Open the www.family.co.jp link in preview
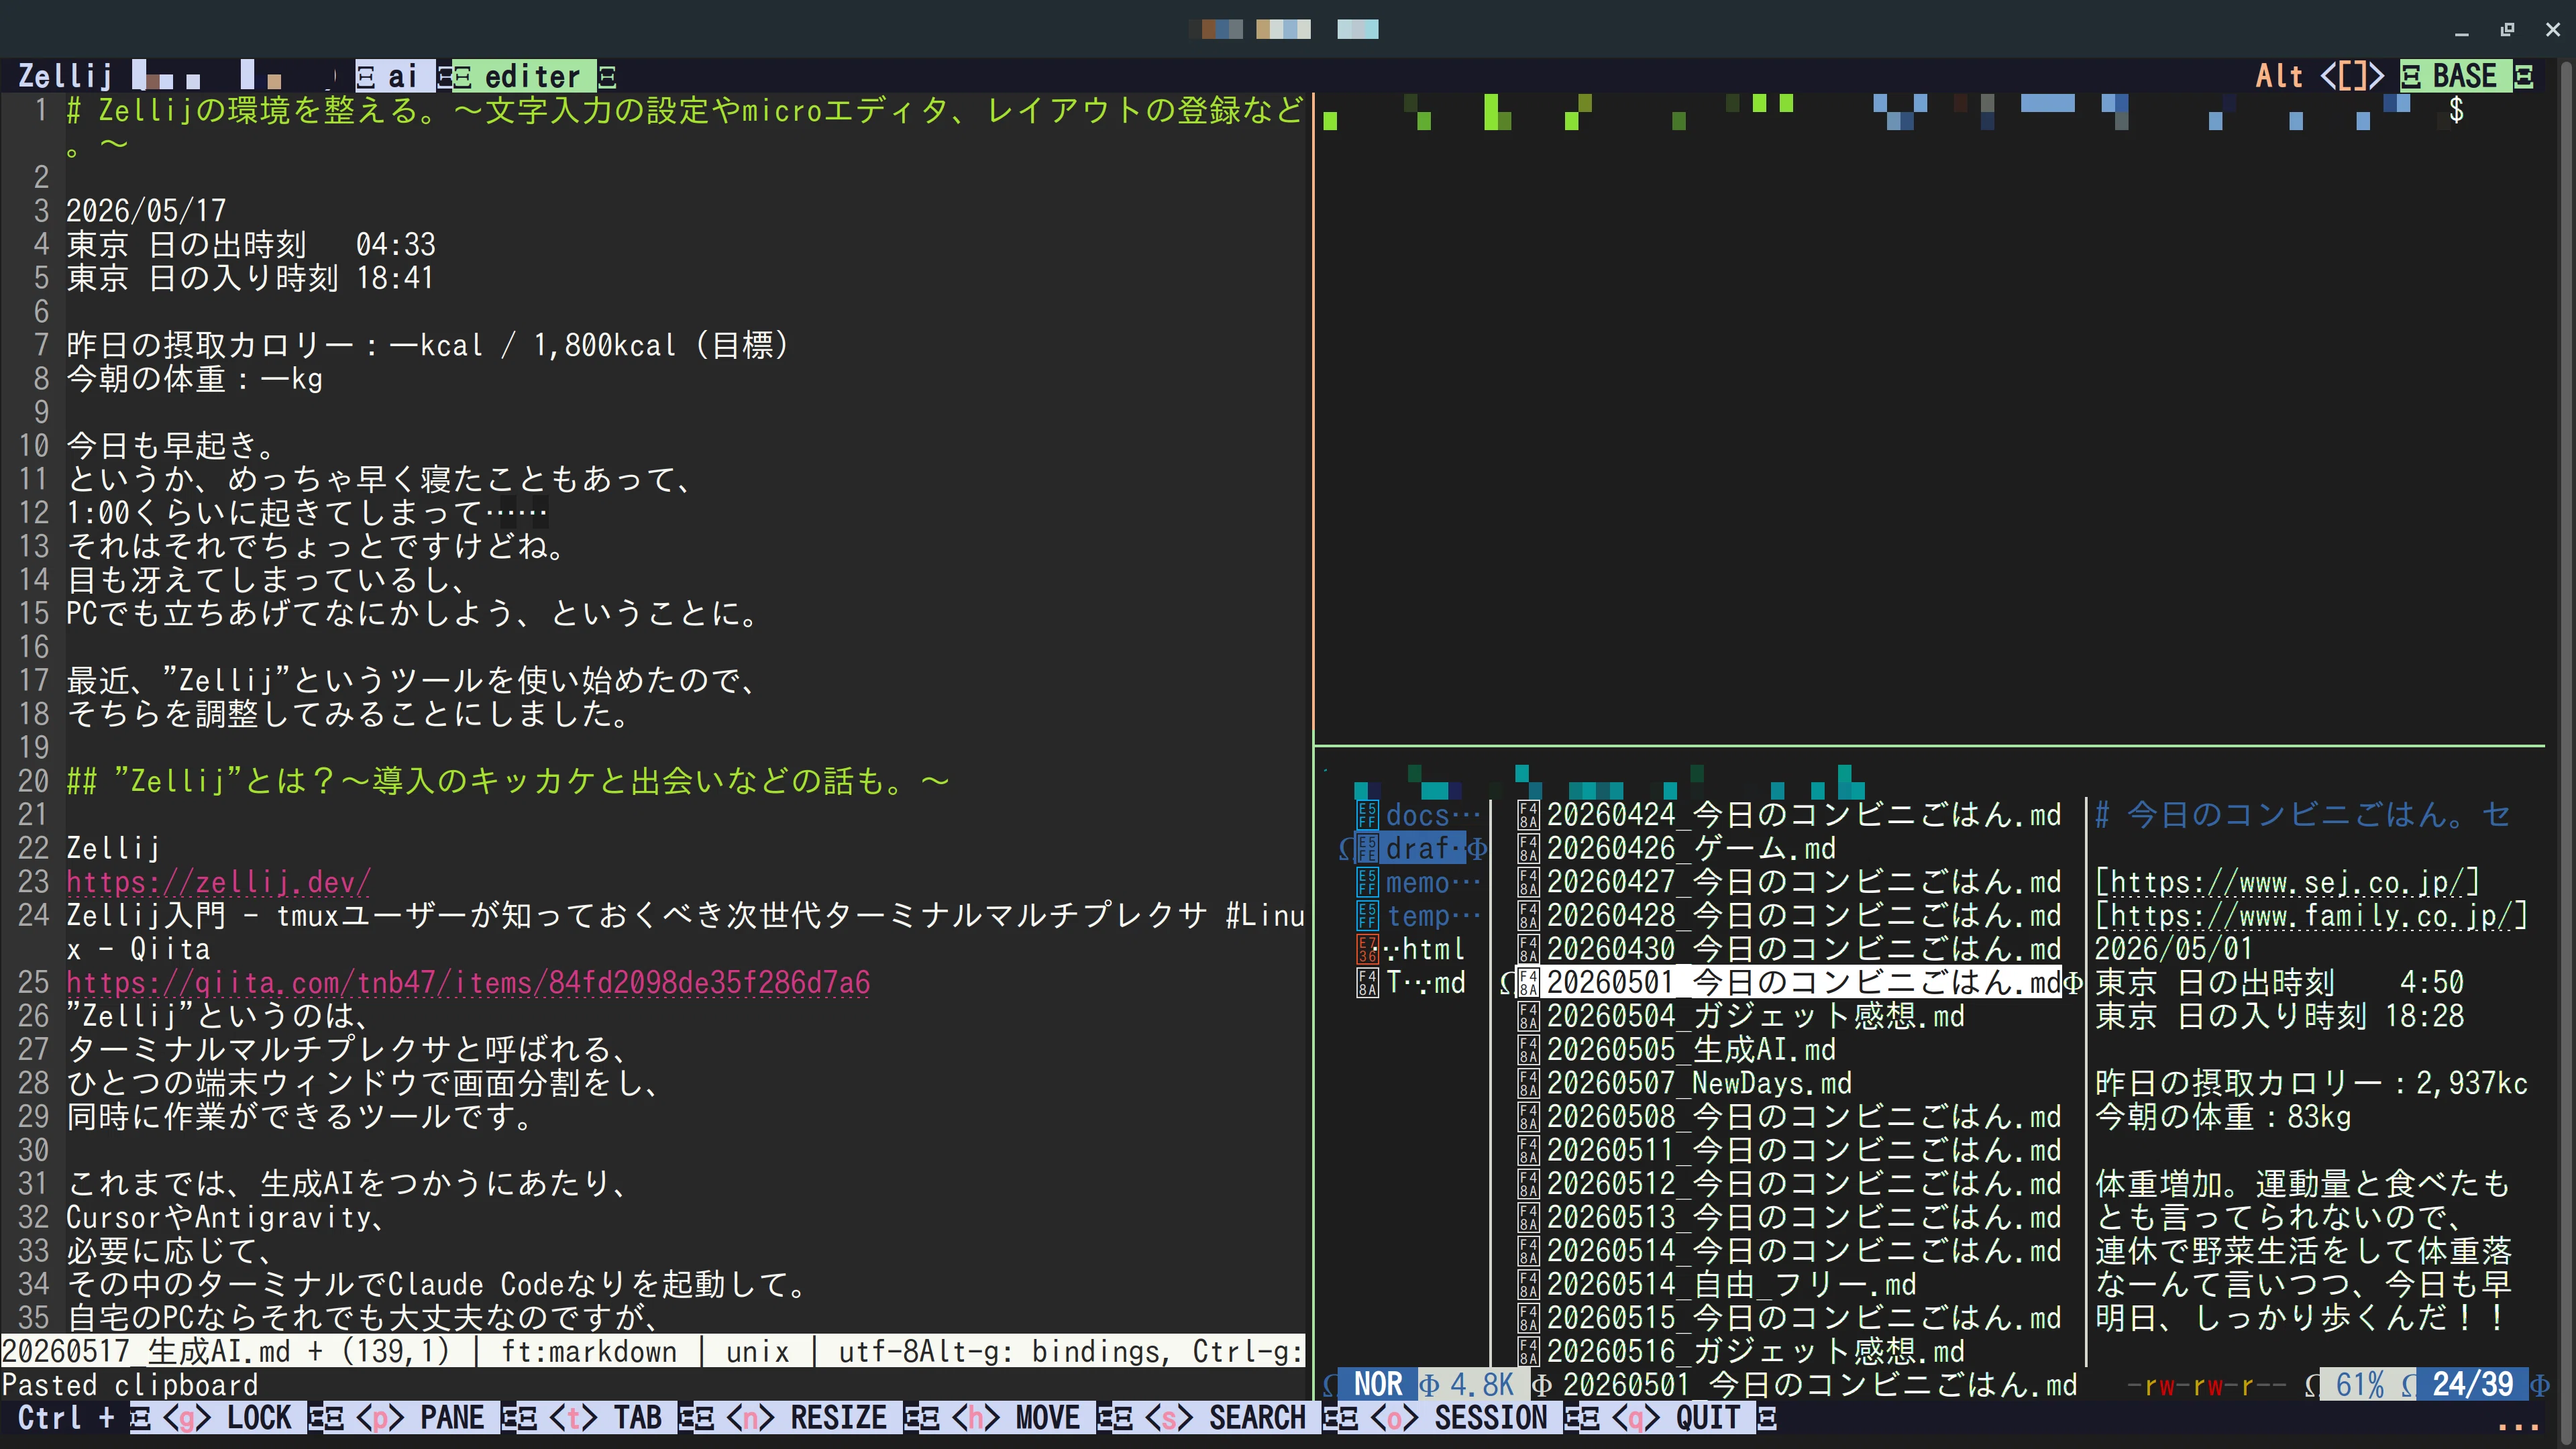Screen dimensions: 2576x1449 tap(2312, 915)
